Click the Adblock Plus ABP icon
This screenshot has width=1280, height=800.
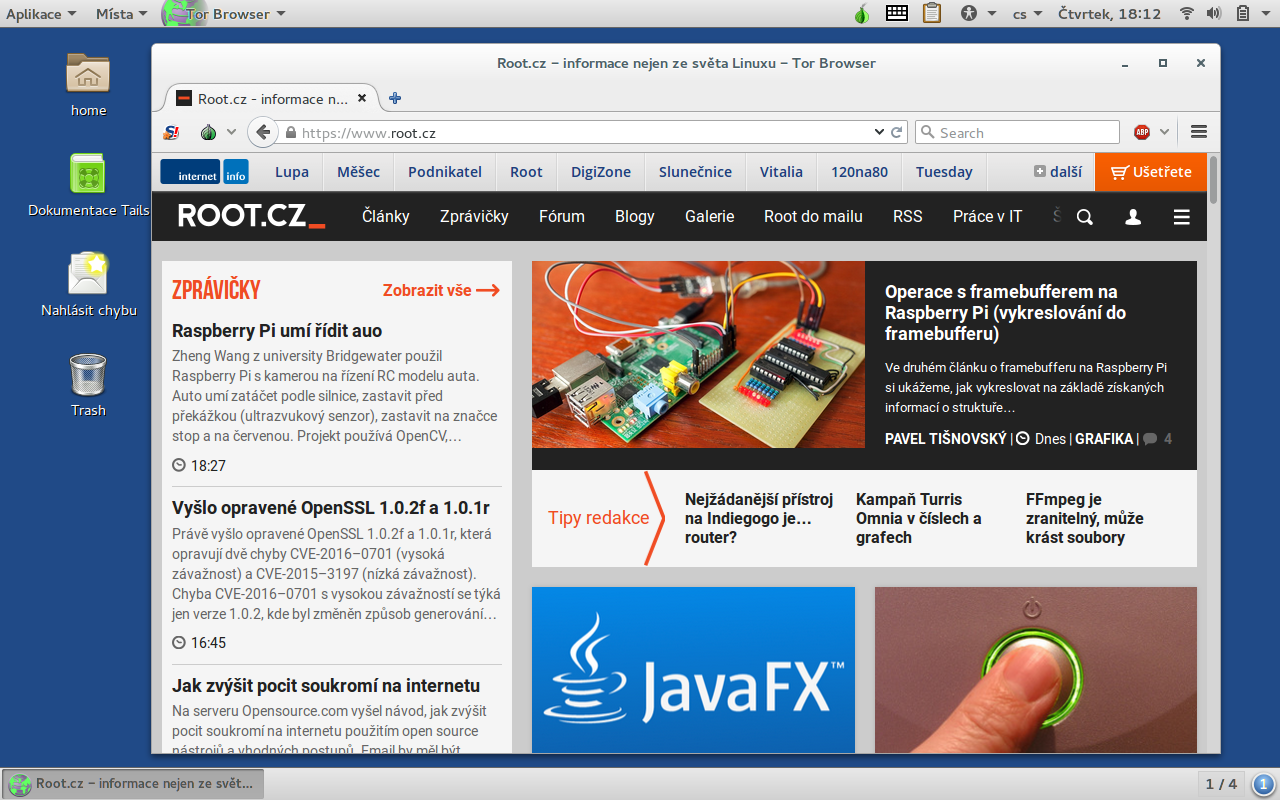click(1142, 132)
